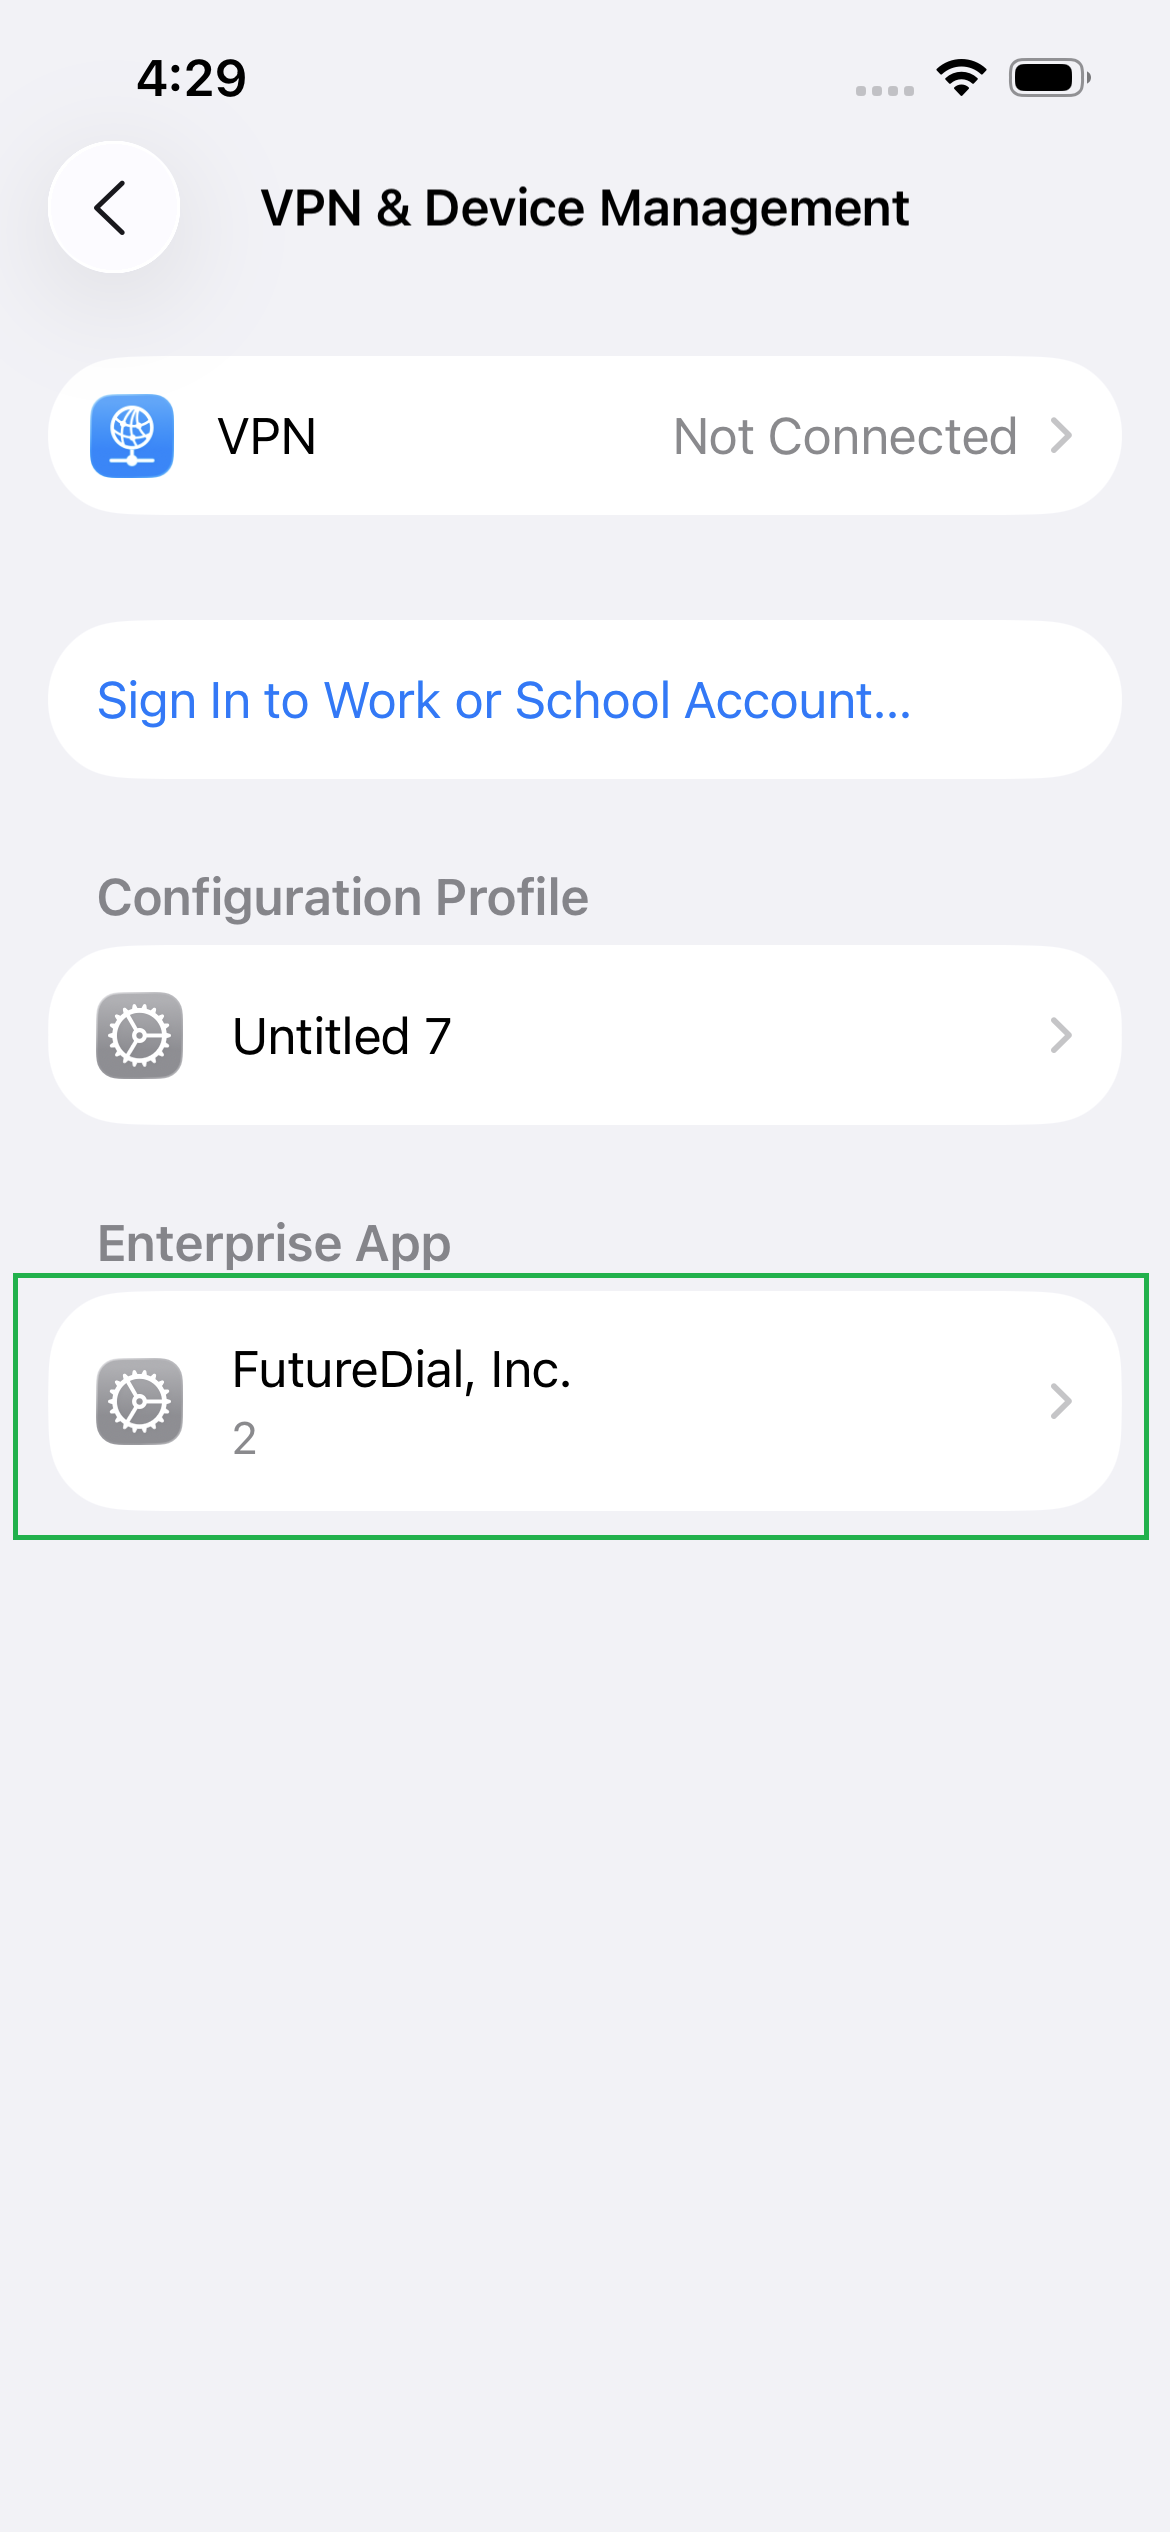
Task: Expand the VPN row using its chevron
Action: [1061, 436]
